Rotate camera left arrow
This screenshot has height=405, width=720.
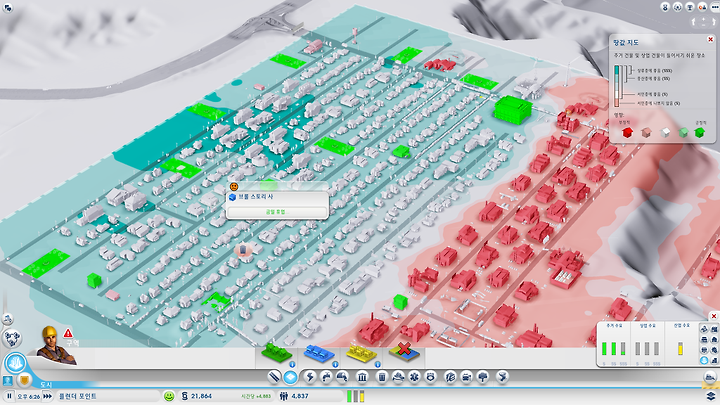click(x=694, y=22)
